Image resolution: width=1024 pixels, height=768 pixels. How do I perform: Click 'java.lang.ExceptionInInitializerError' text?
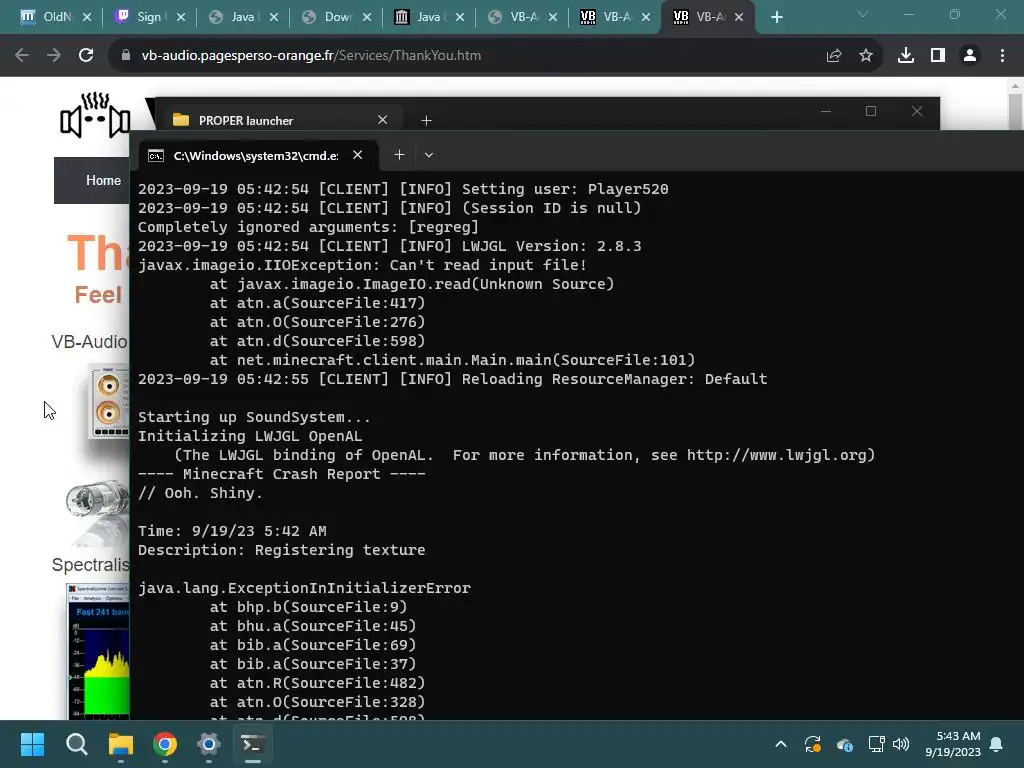tap(304, 588)
